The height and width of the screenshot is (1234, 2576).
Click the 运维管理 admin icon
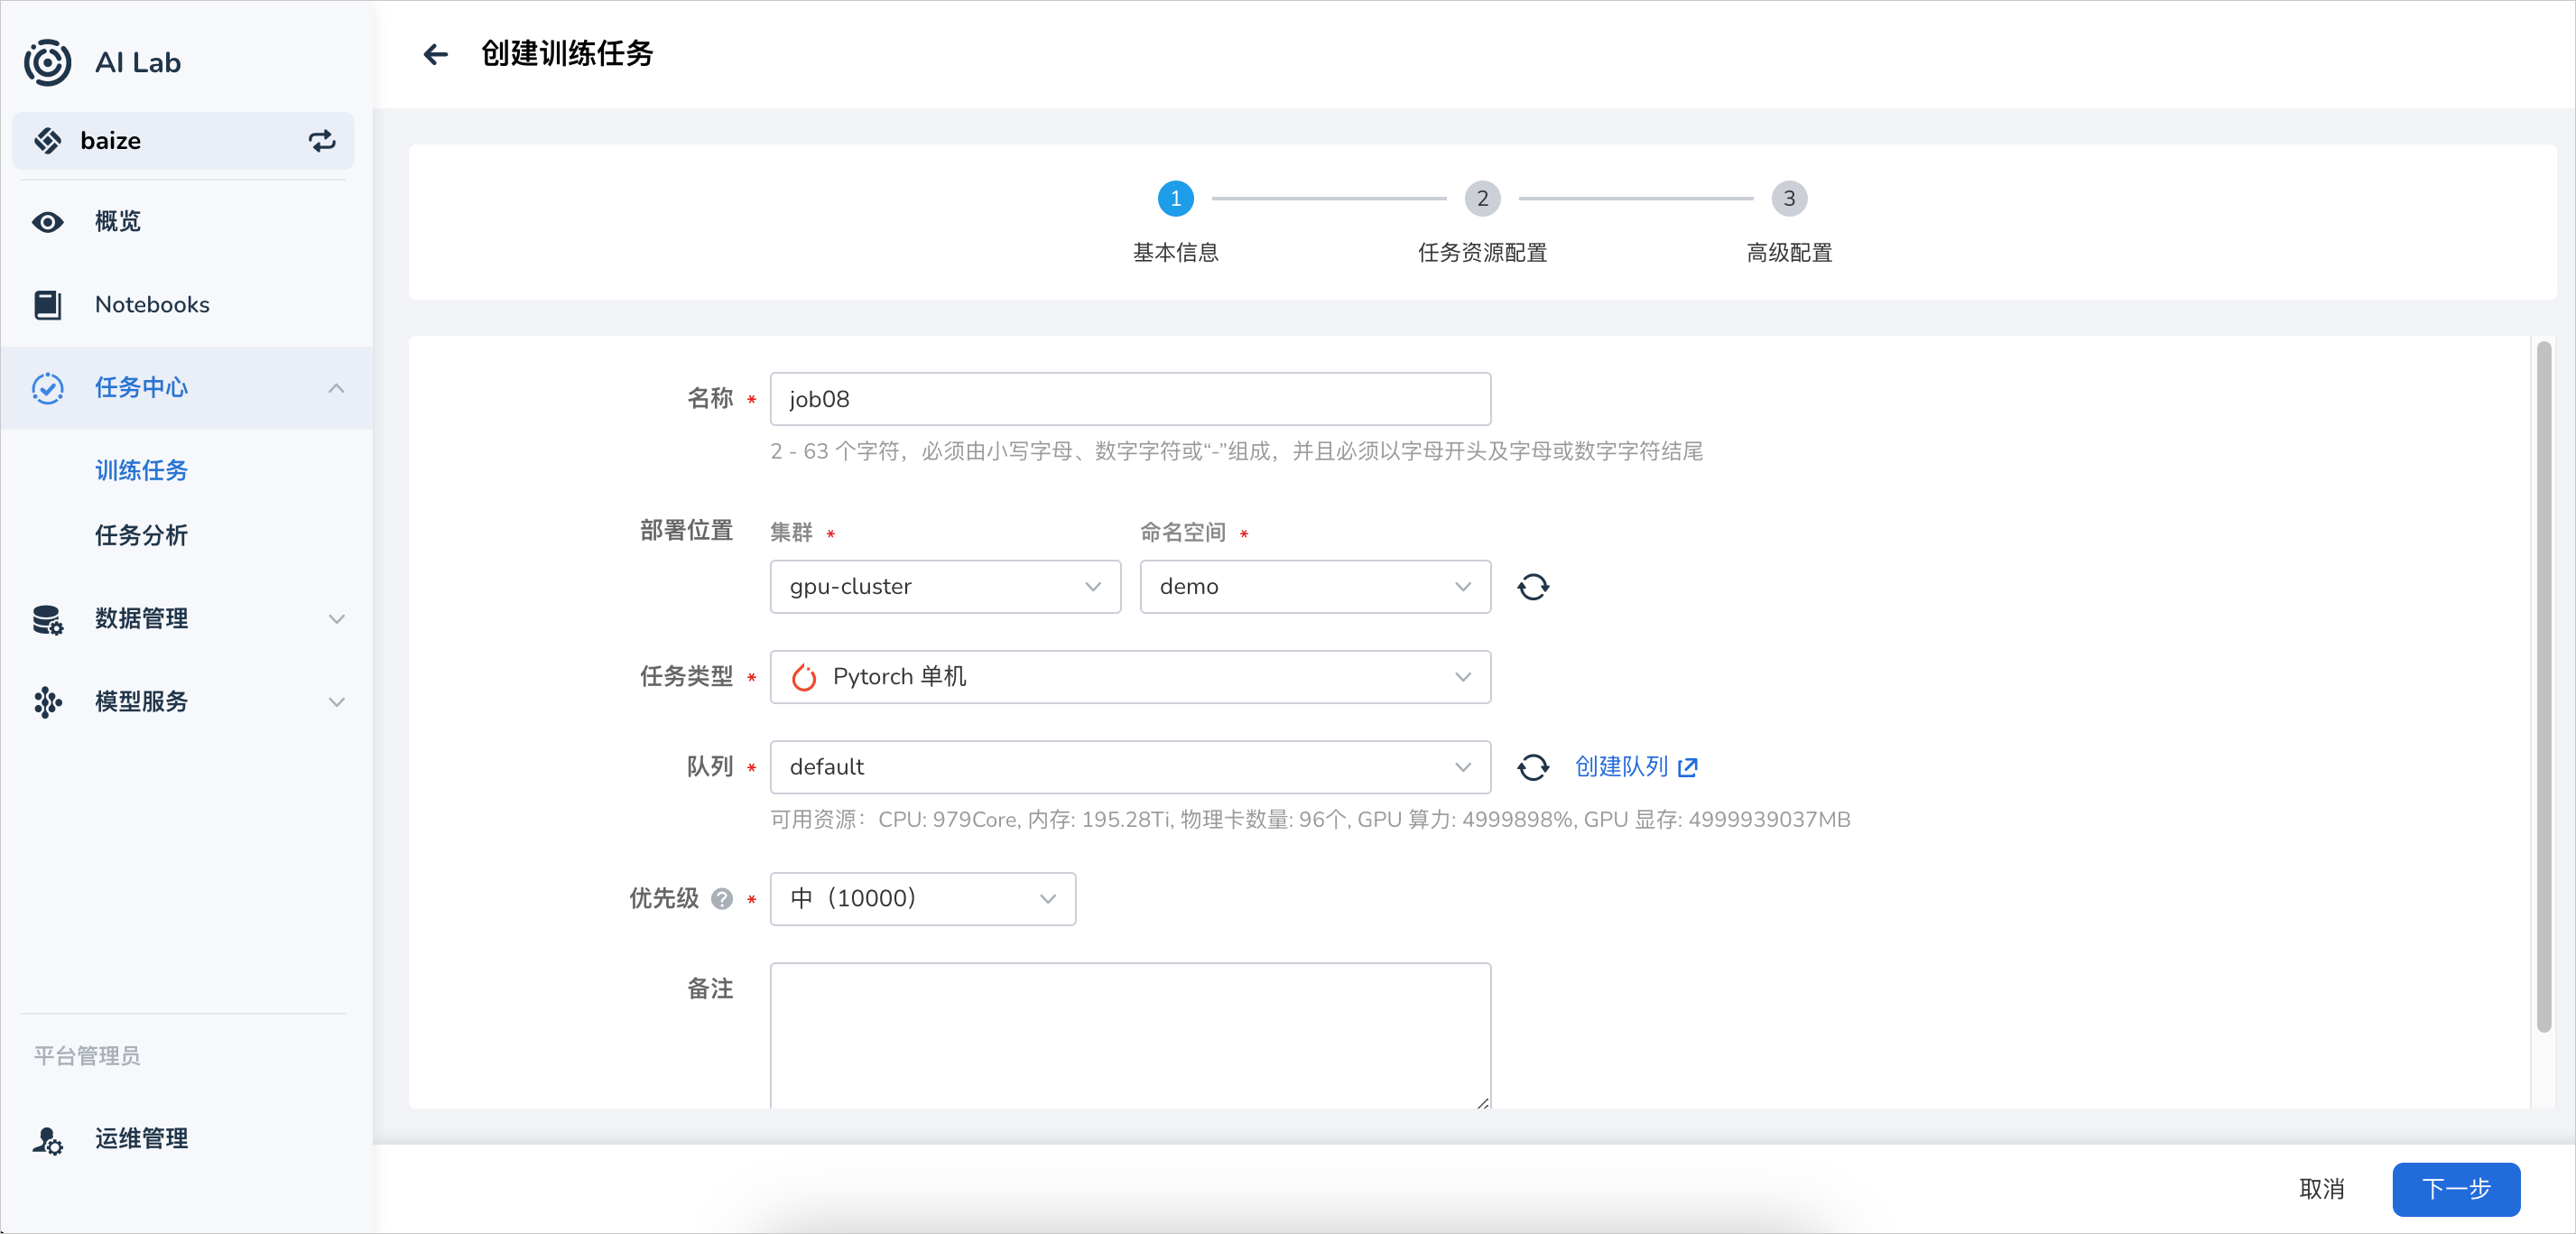[47, 1140]
